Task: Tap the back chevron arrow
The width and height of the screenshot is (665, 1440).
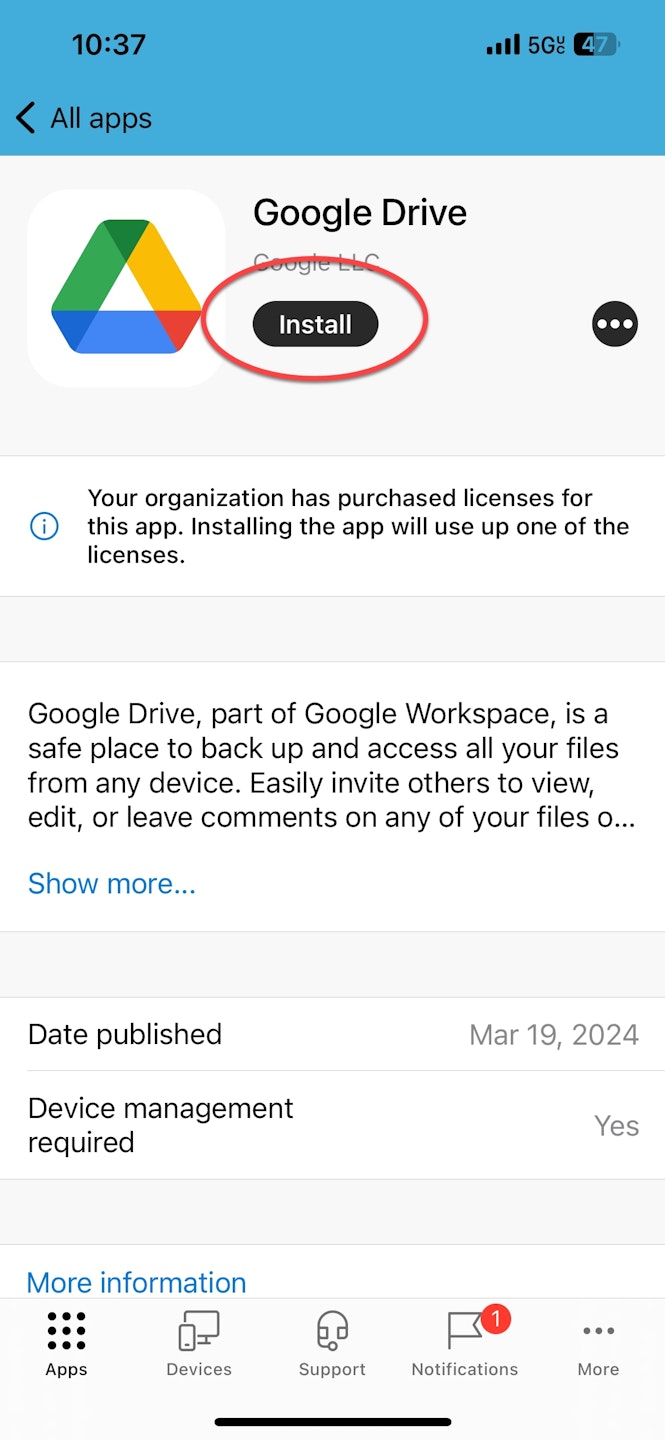Action: click(26, 118)
